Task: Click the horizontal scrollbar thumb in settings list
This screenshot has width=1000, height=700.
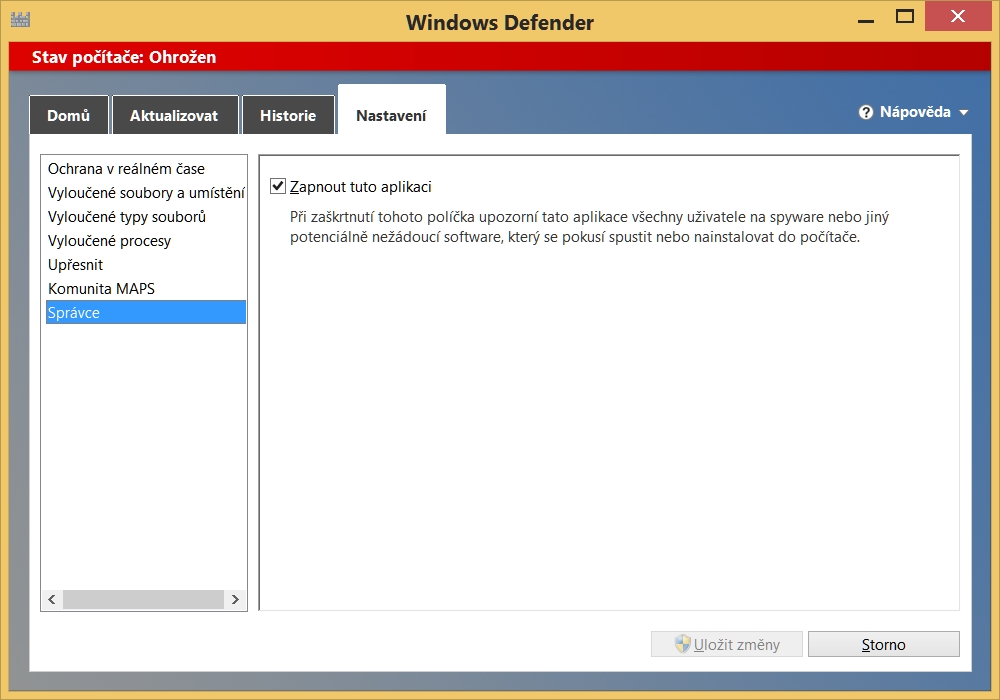Action: coord(143,599)
